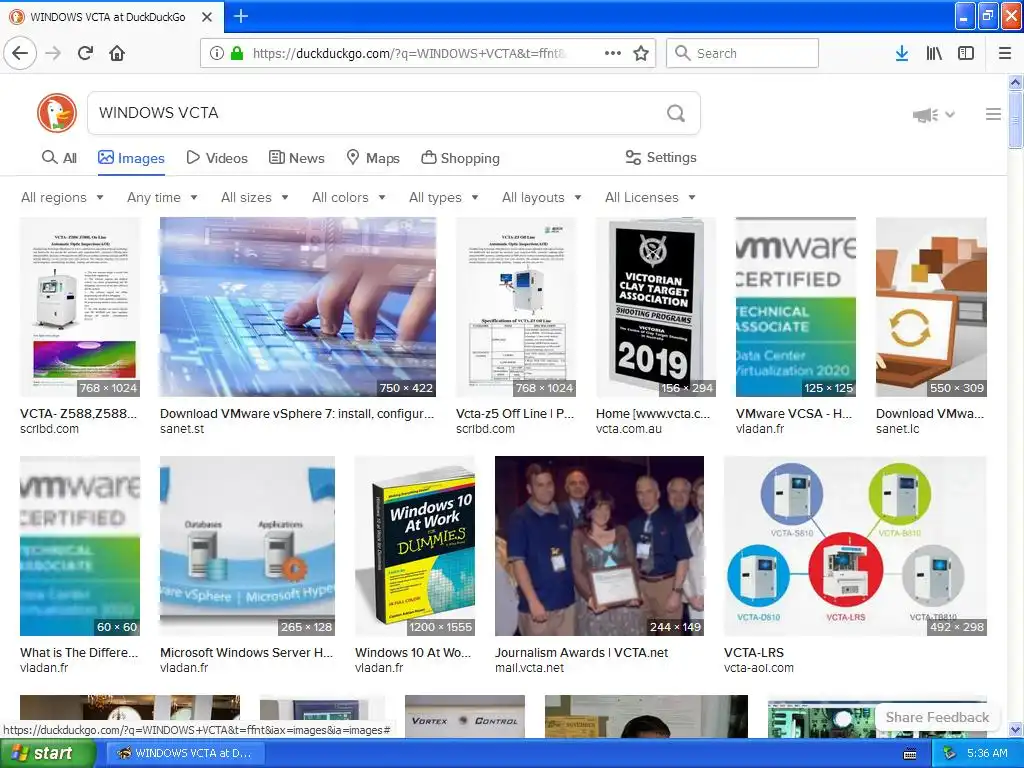Expand the All types filter
Image resolution: width=1024 pixels, height=768 pixels.
443,197
